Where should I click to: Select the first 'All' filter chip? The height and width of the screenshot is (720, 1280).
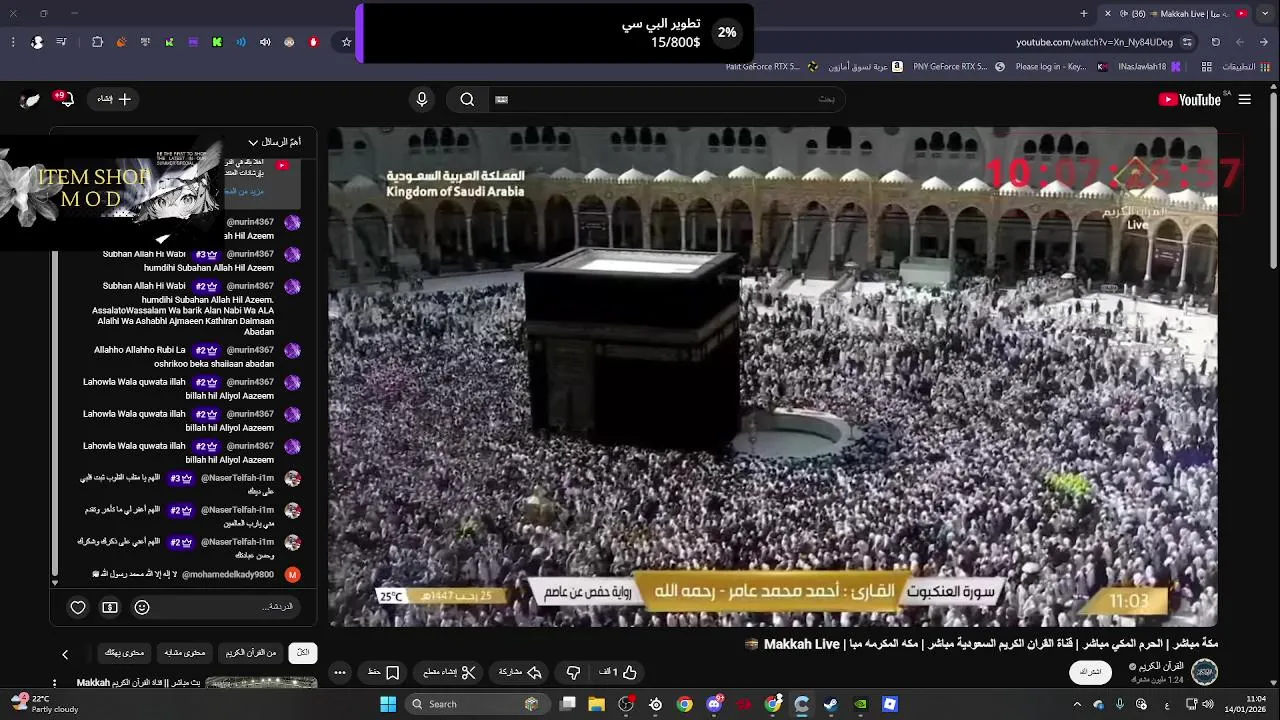click(302, 652)
